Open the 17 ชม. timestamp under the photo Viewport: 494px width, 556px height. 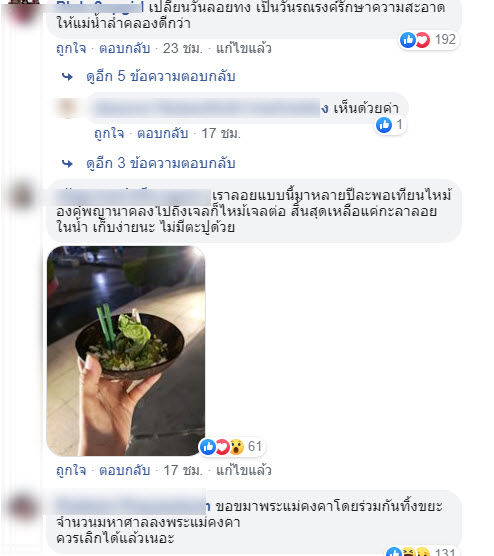(183, 471)
